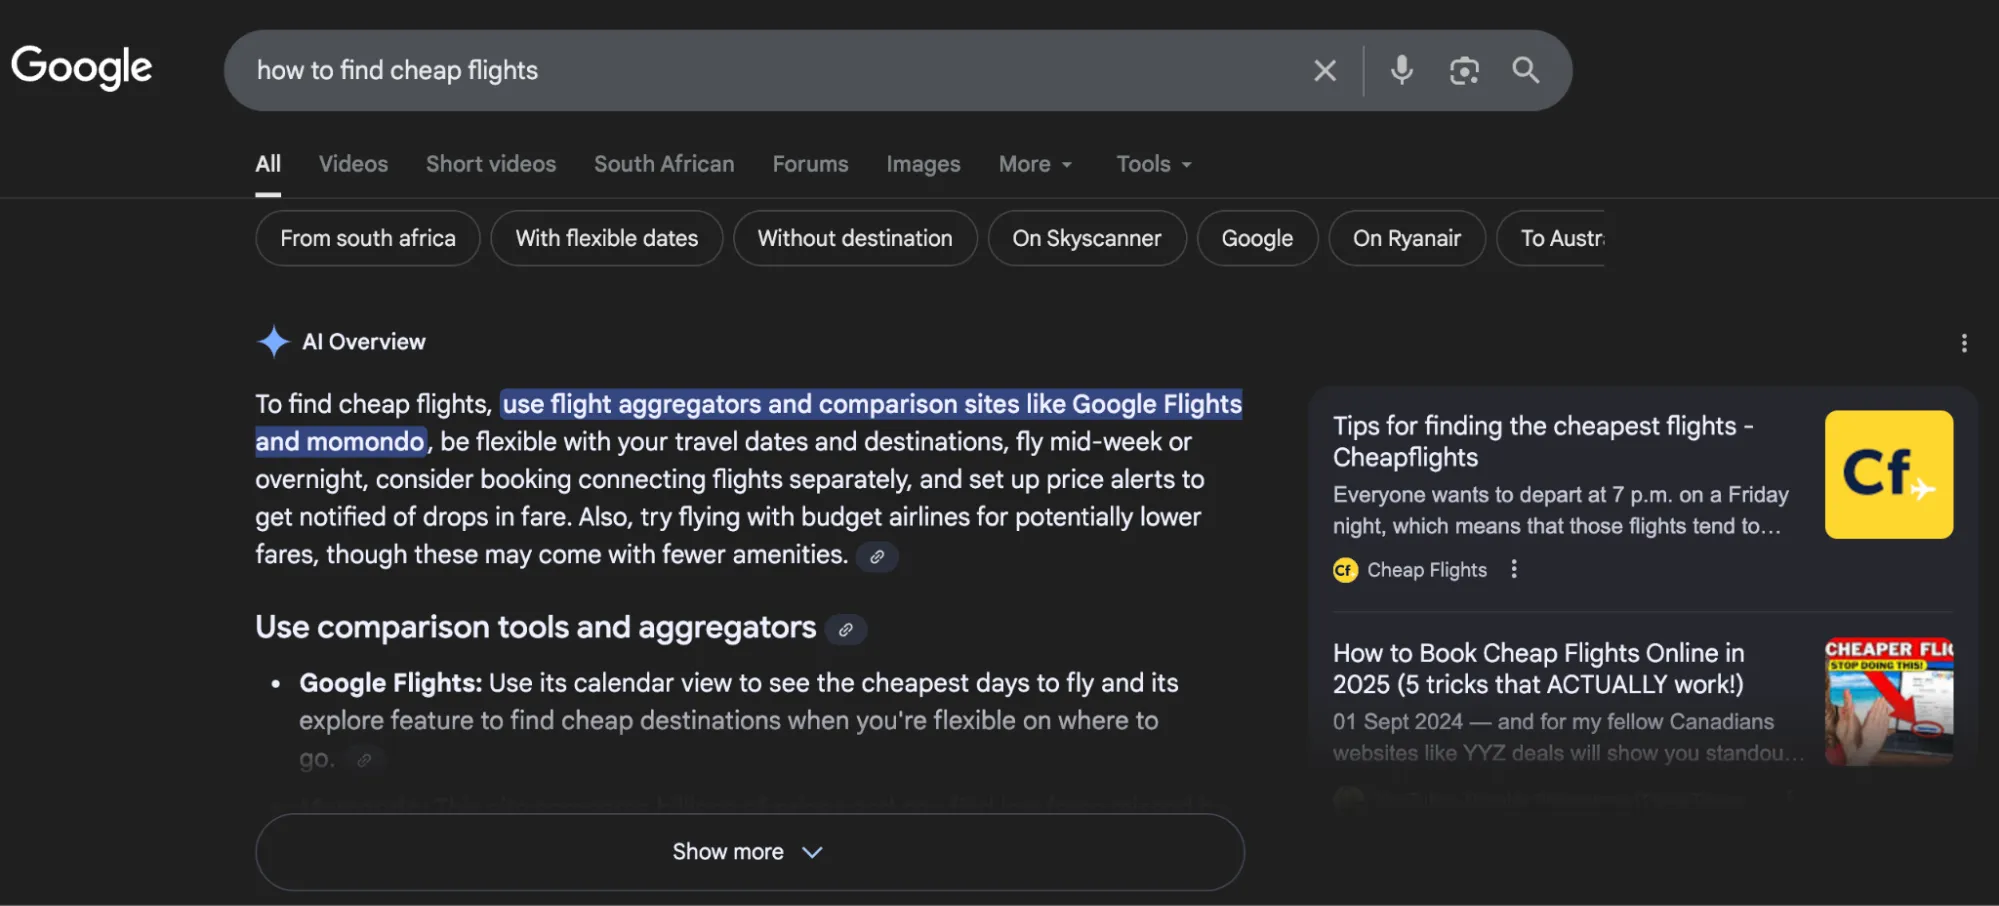Open three-dot menu next to Cheap Flights source
The height and width of the screenshot is (906, 1999).
coord(1514,569)
